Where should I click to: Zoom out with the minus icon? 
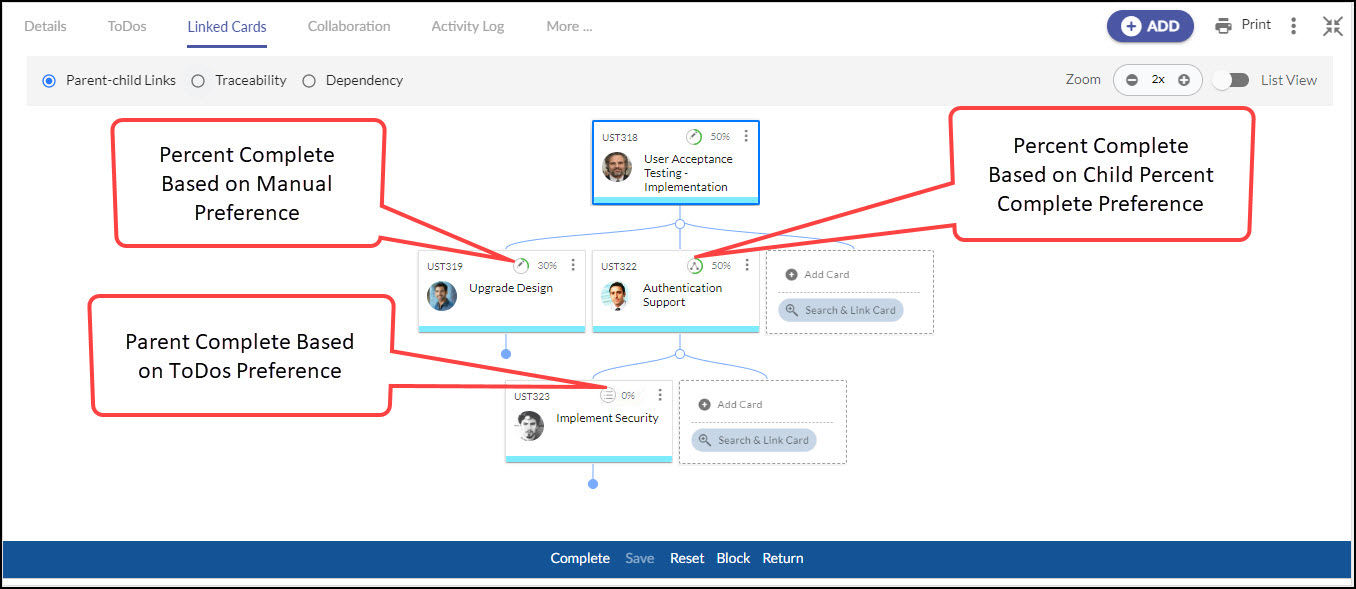1132,80
